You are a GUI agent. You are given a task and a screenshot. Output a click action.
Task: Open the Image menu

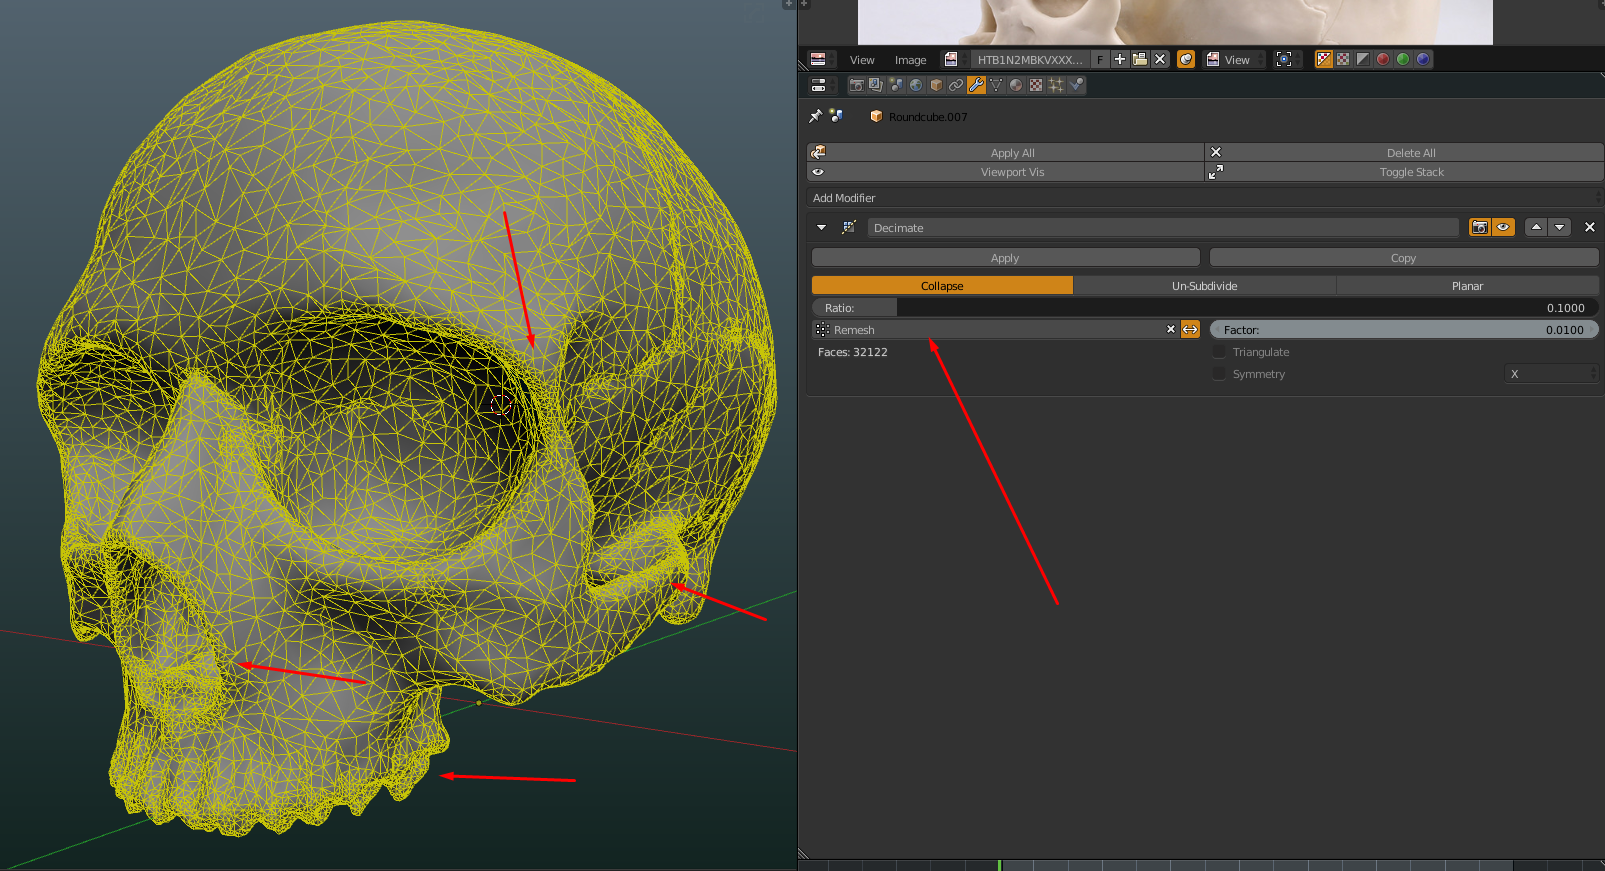910,60
